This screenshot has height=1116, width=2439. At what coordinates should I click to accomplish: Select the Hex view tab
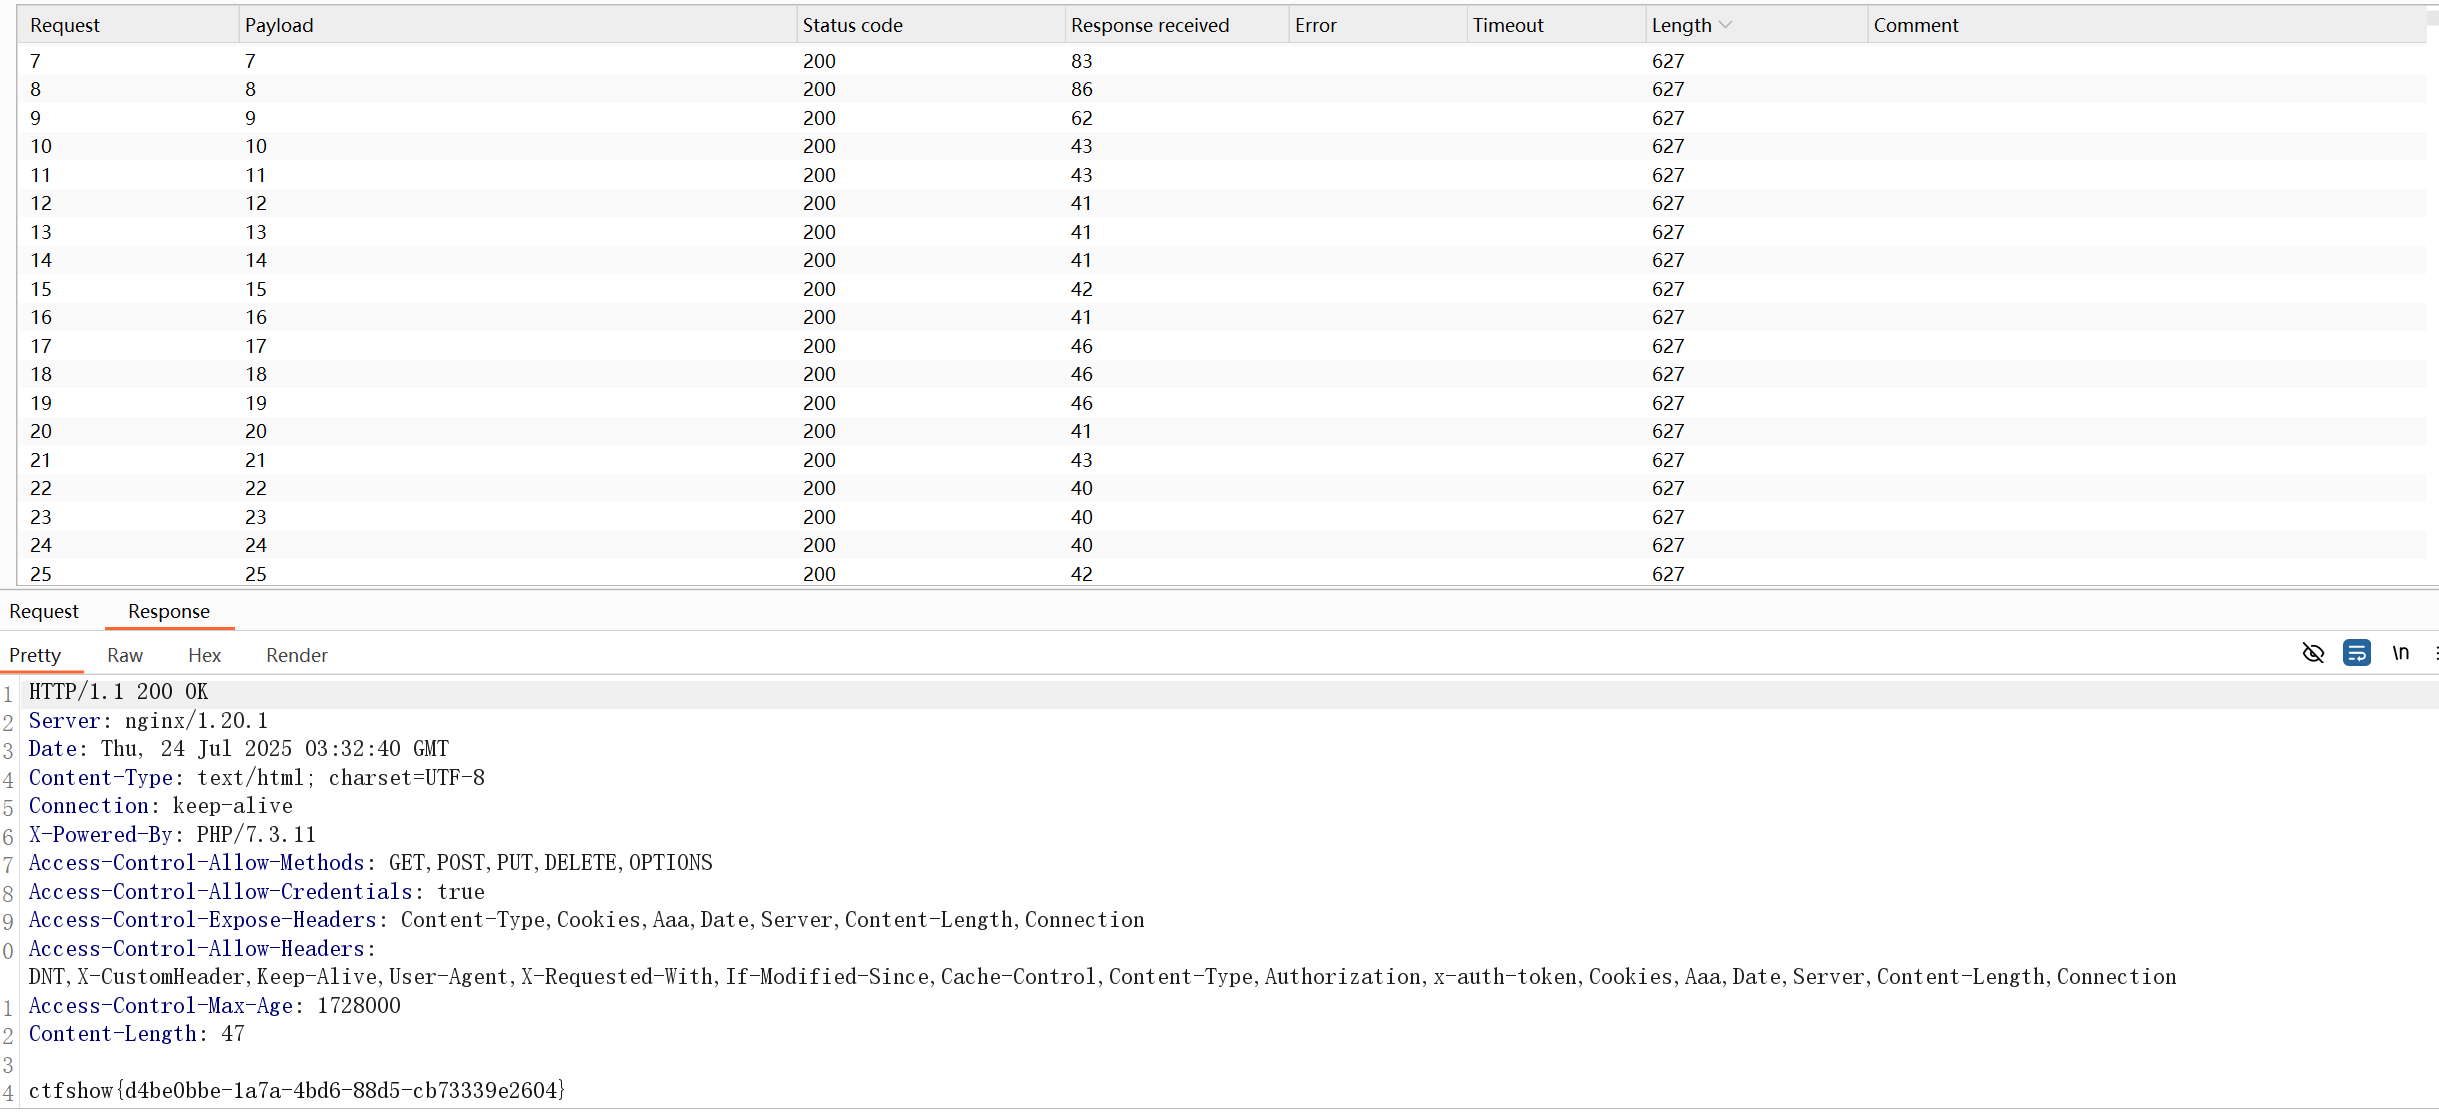tap(204, 655)
